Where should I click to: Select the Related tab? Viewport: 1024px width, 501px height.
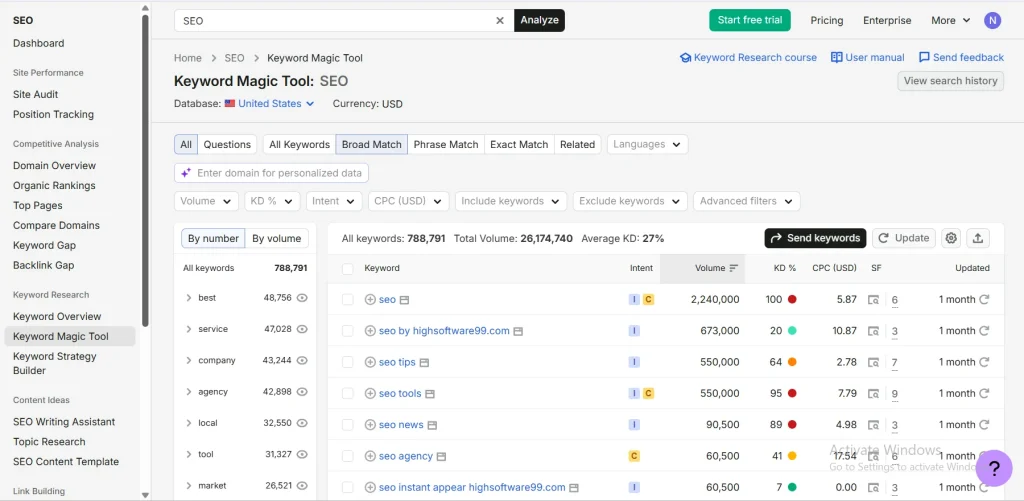coord(577,144)
